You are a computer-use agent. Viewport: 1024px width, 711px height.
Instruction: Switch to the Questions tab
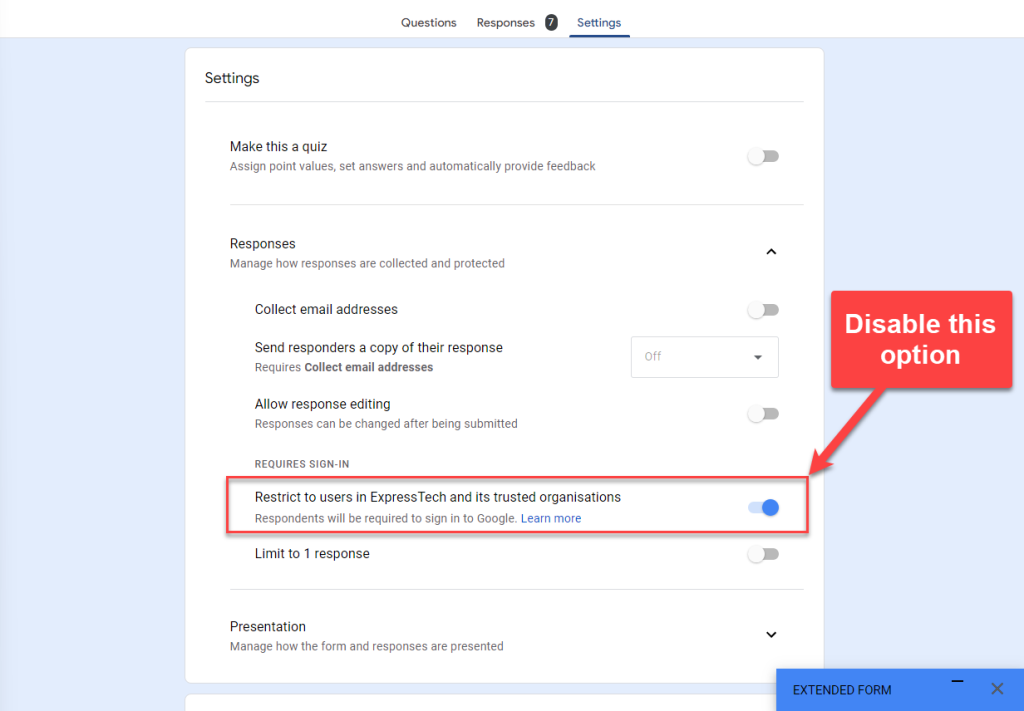428,22
